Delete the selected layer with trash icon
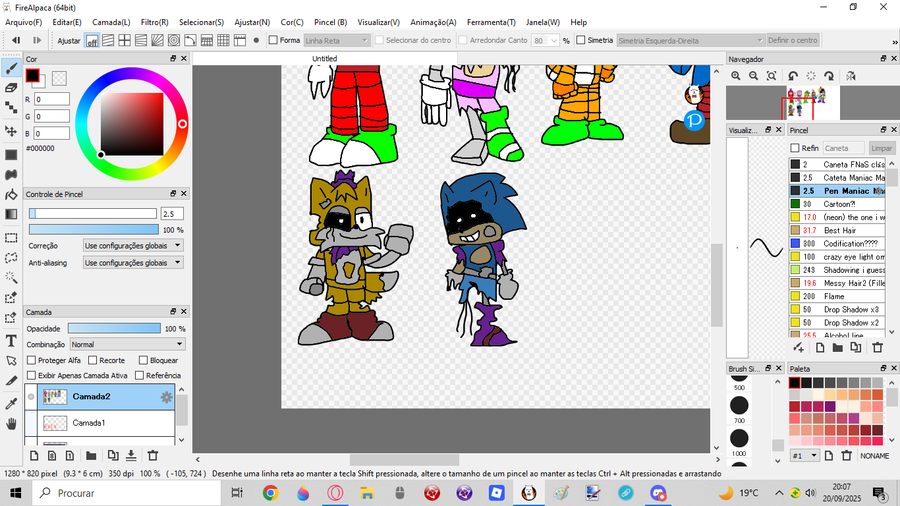 pos(153,456)
